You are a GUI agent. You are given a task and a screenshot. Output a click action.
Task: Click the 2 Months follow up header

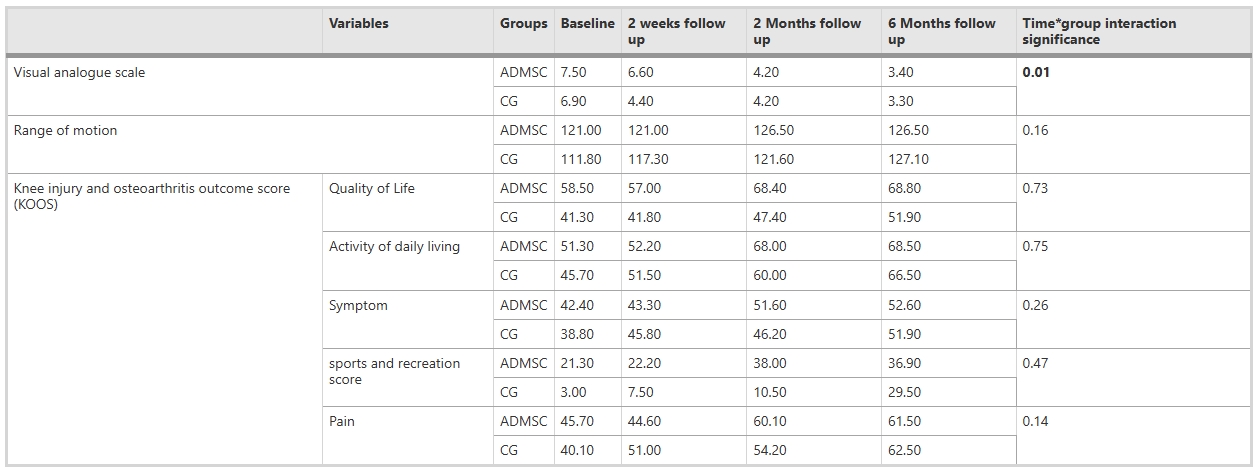(807, 31)
